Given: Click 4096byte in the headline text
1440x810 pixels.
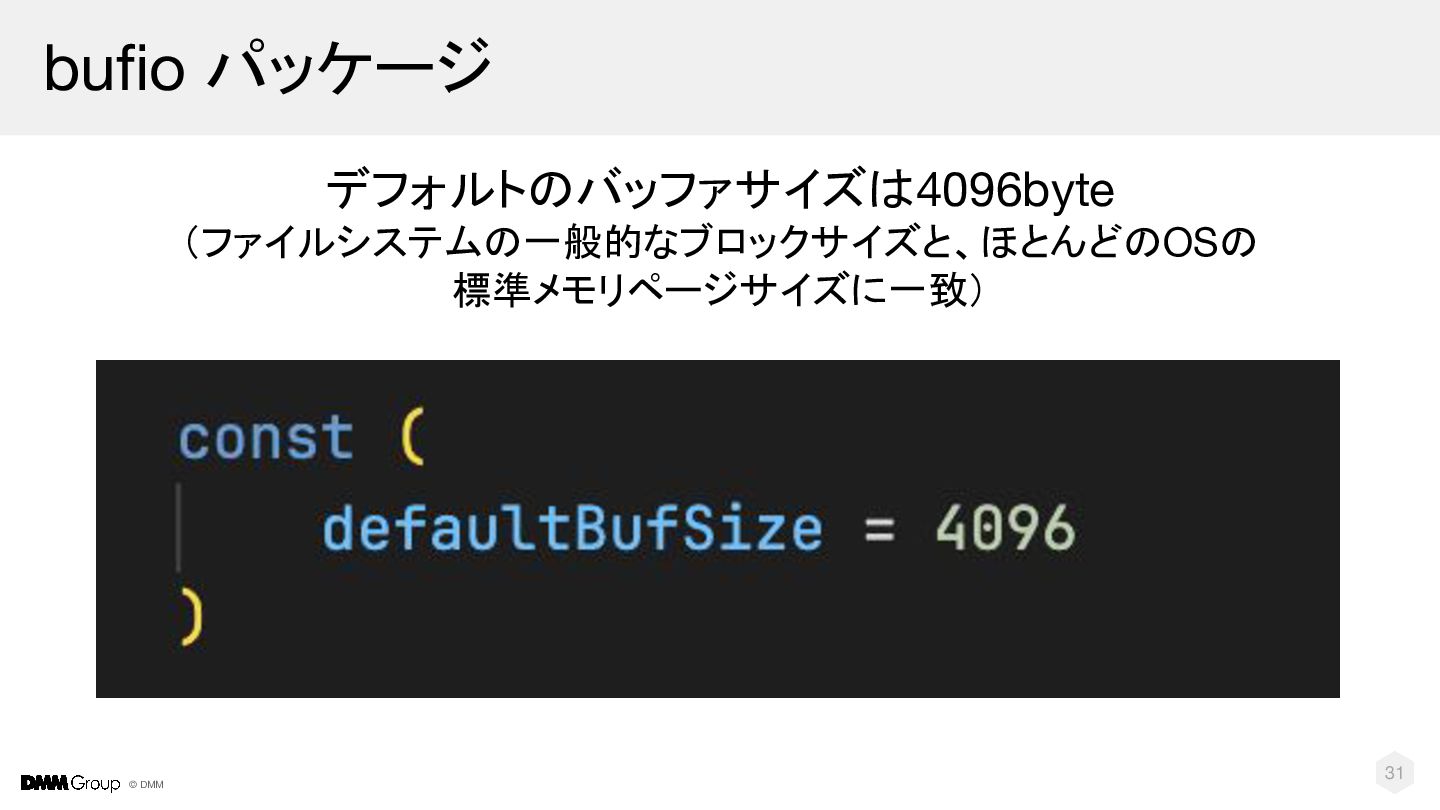Looking at the screenshot, I should click(x=1015, y=189).
